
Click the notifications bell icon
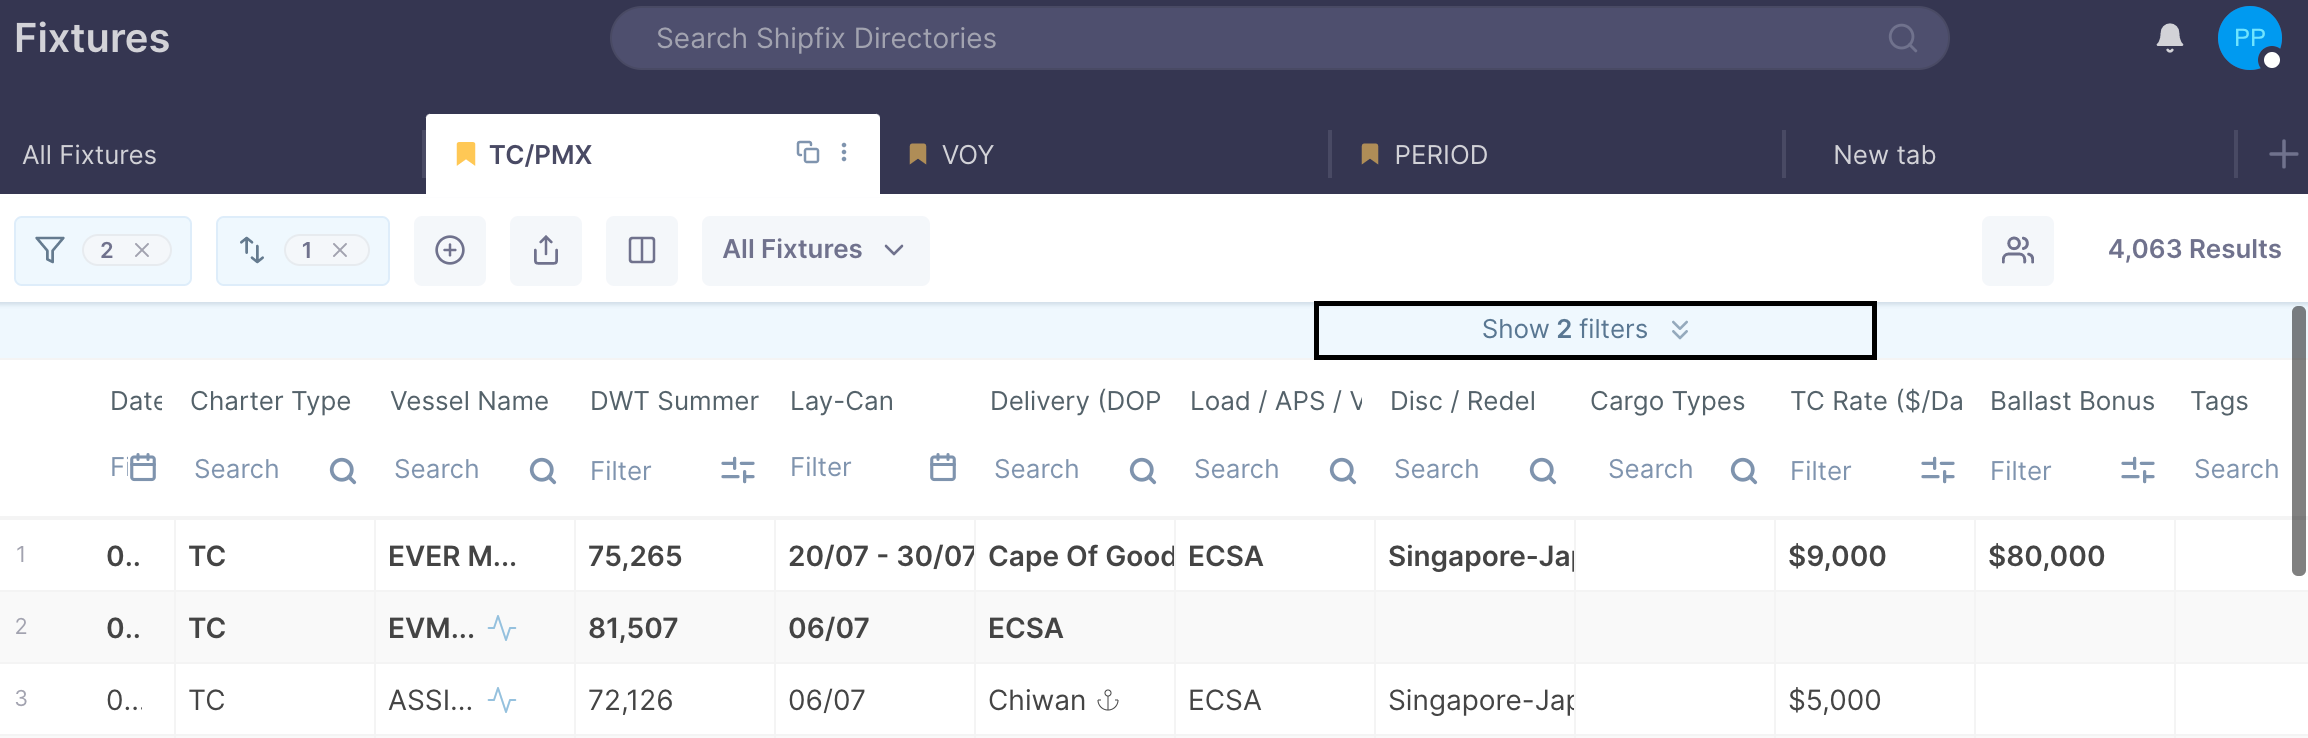coord(2169,38)
